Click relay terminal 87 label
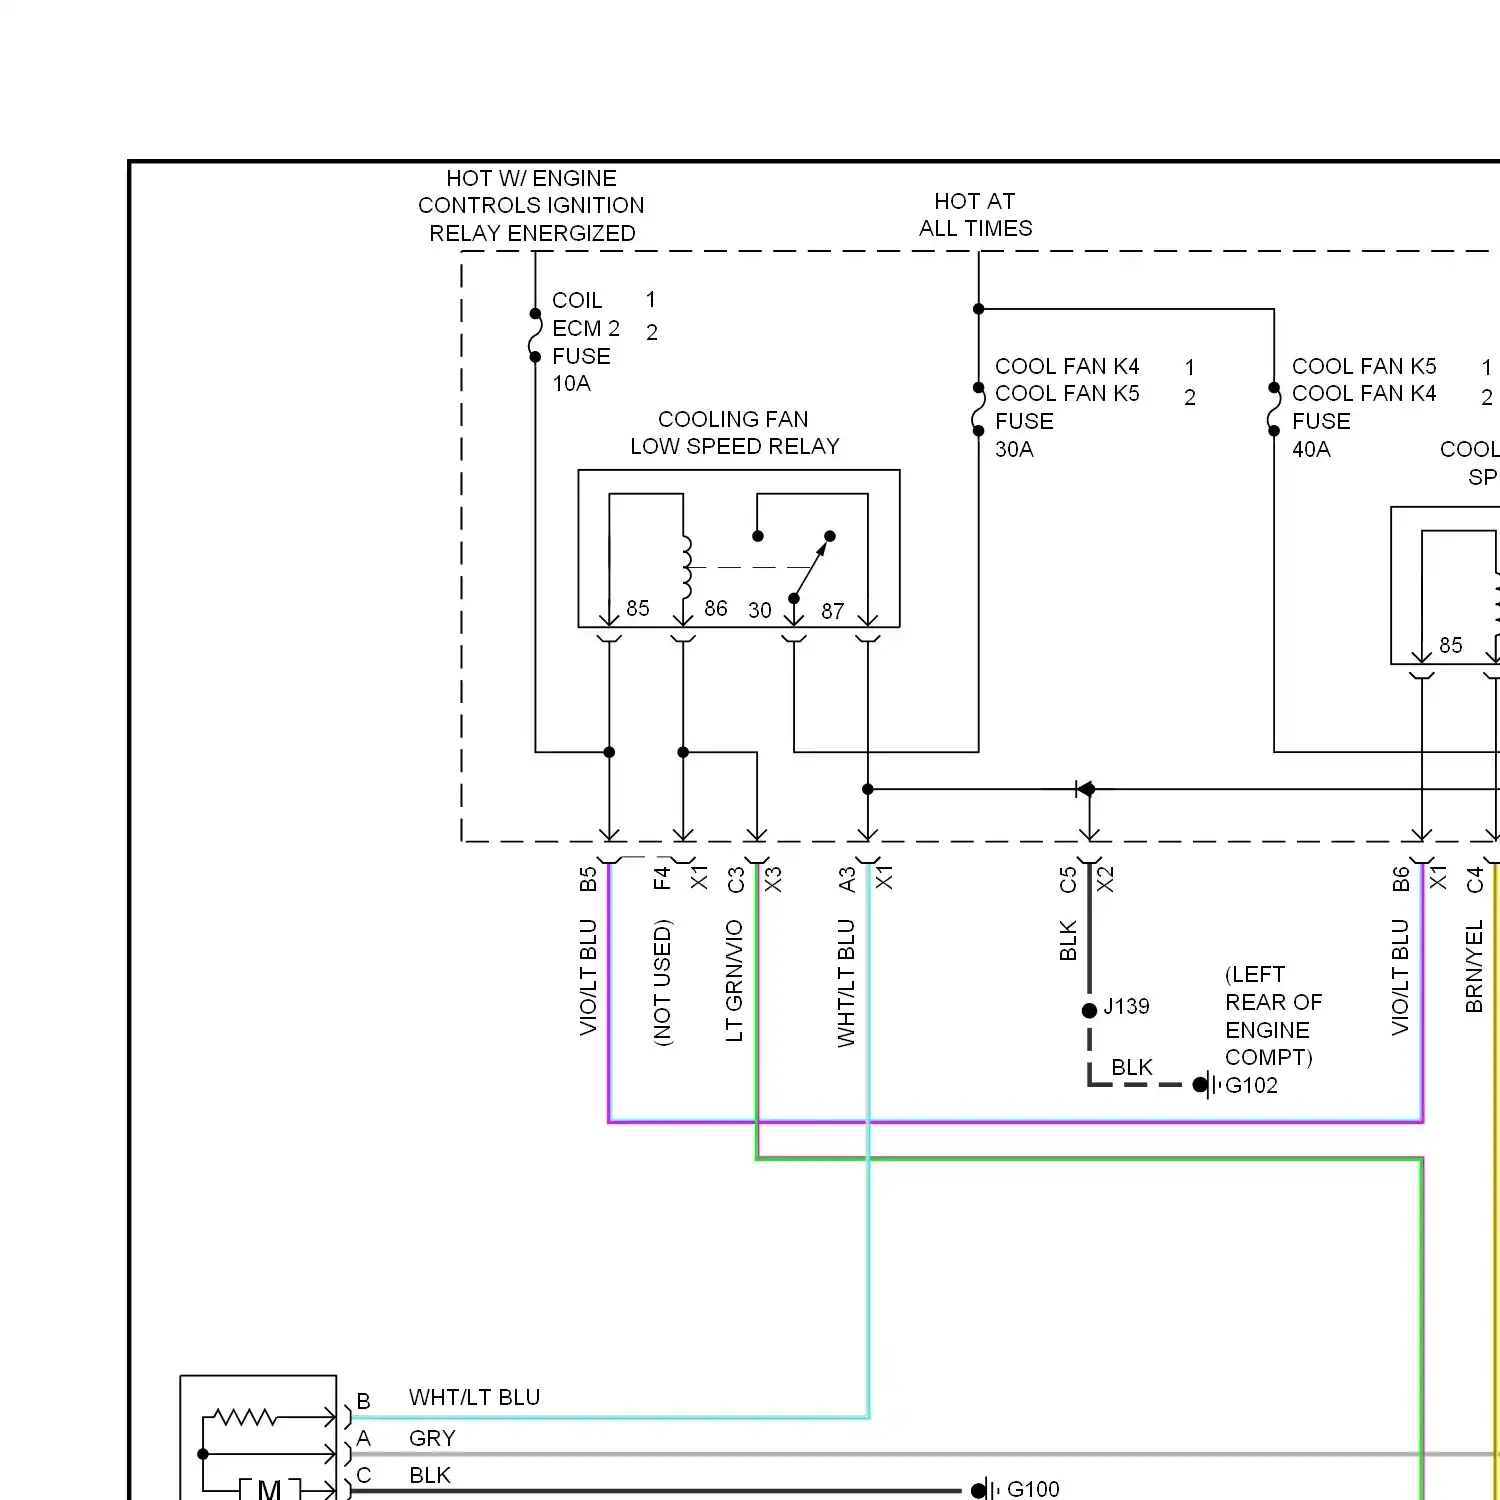 point(833,611)
